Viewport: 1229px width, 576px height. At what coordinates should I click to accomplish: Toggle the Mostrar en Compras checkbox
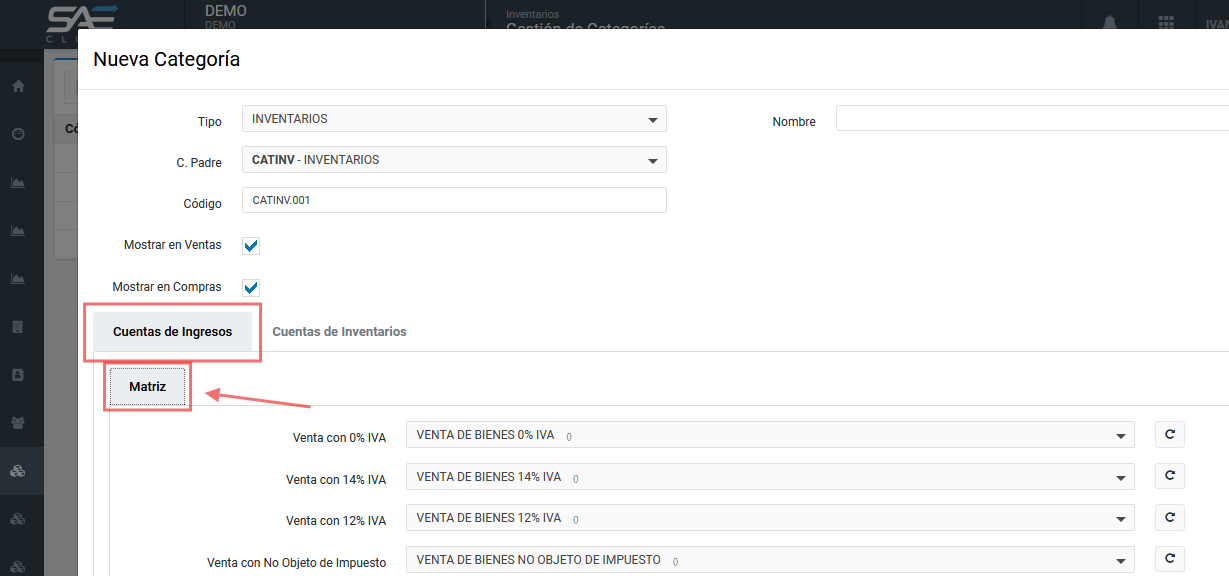pos(251,287)
